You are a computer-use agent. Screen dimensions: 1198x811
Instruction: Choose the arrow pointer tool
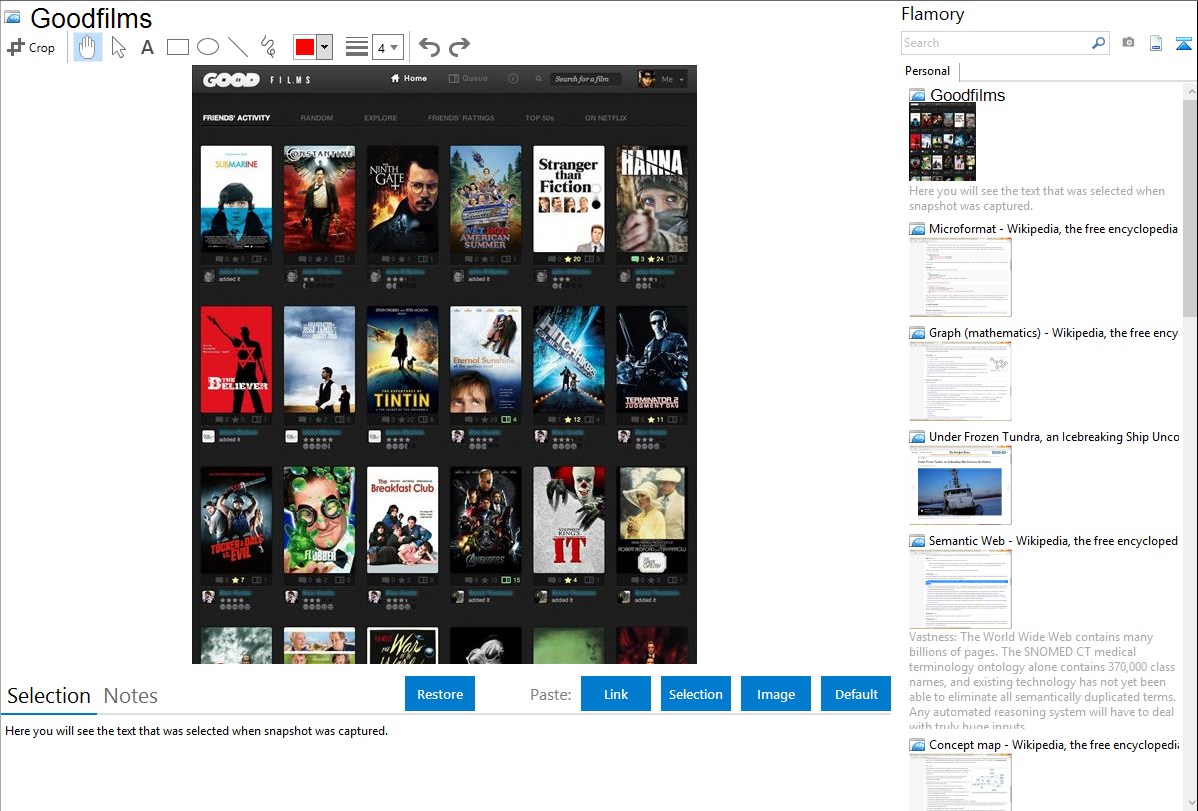[118, 47]
